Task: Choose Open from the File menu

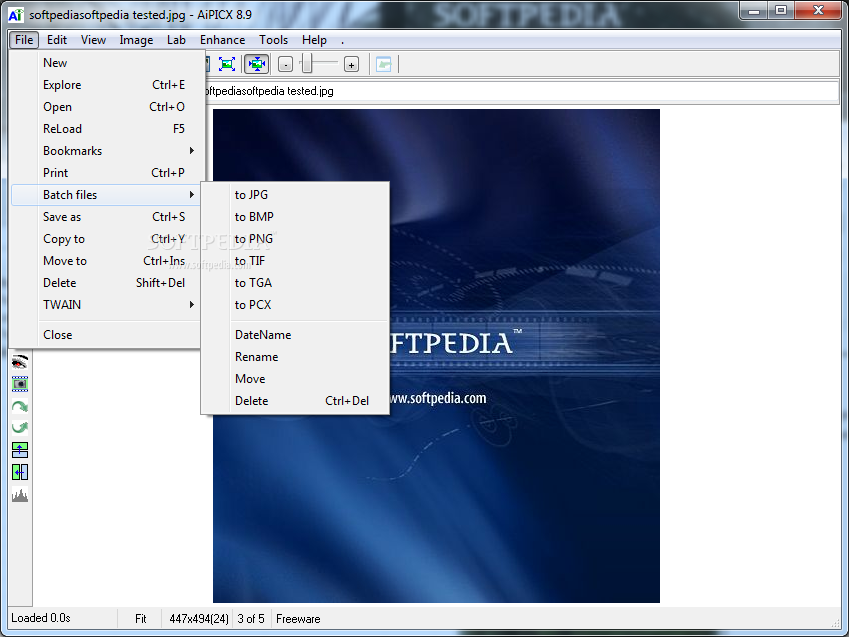Action: [106, 107]
